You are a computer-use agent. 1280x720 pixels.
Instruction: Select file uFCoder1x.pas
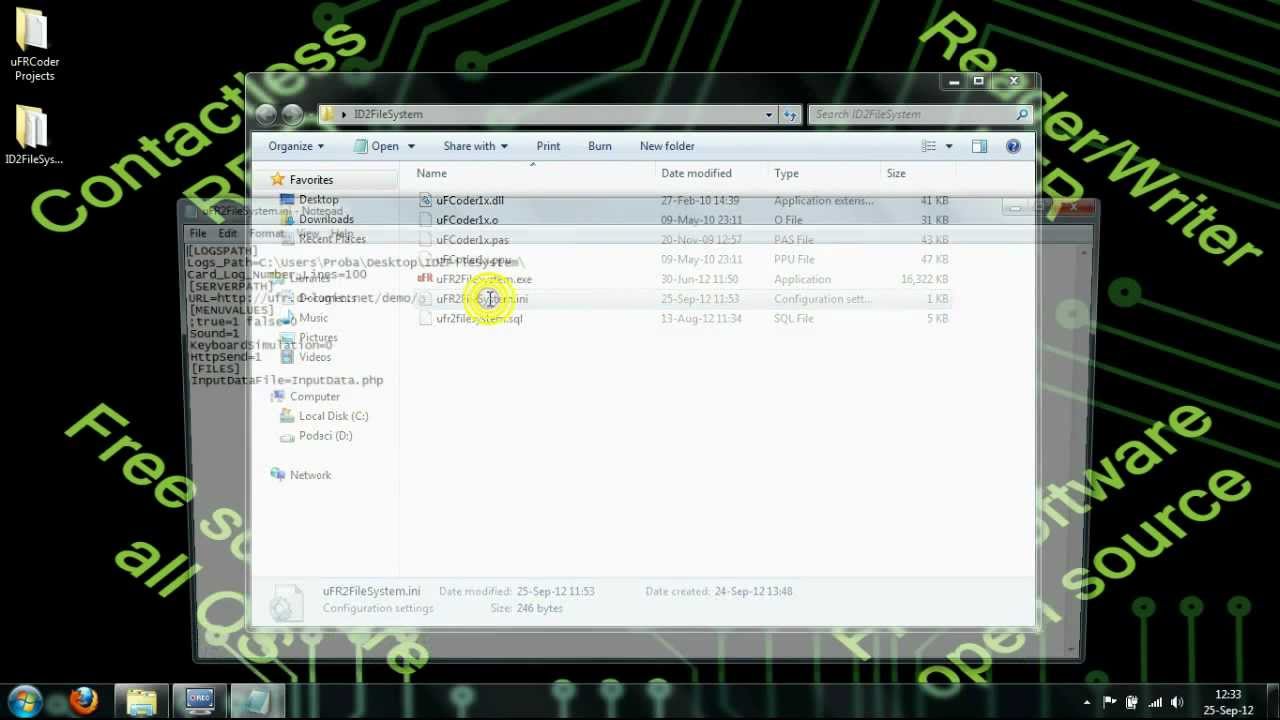tap(472, 240)
